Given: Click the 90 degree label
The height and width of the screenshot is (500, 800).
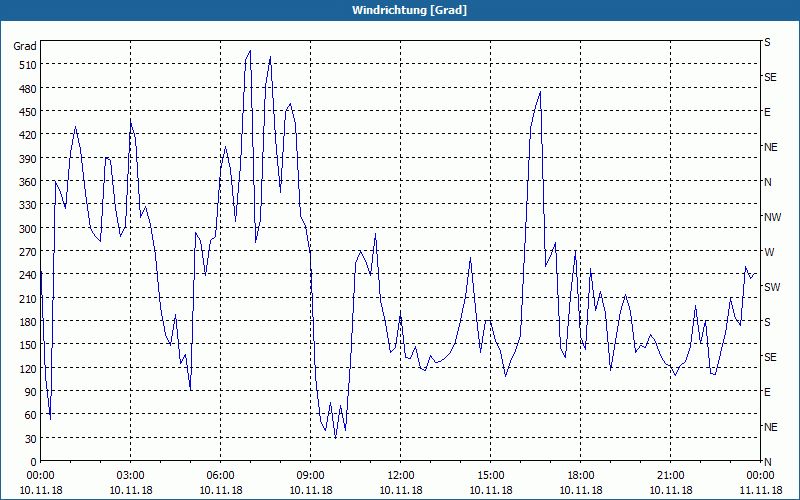Looking at the screenshot, I should pos(31,392).
